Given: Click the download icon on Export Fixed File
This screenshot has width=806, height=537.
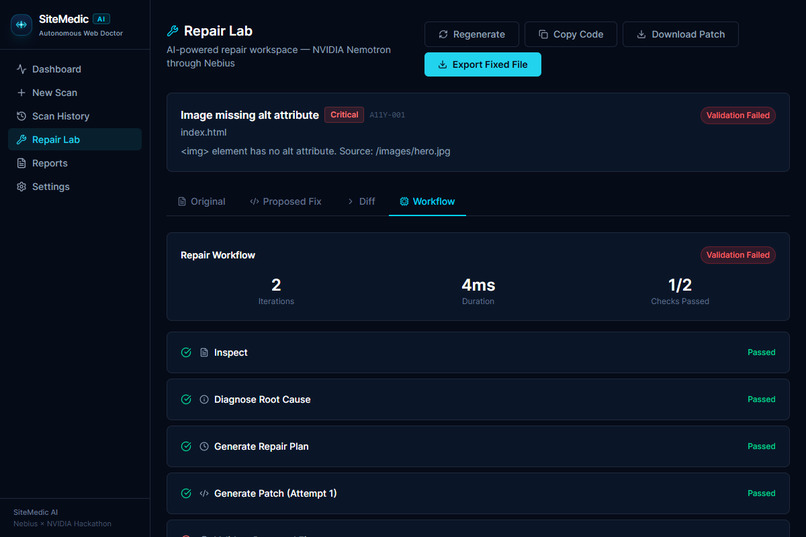Looking at the screenshot, I should point(442,65).
